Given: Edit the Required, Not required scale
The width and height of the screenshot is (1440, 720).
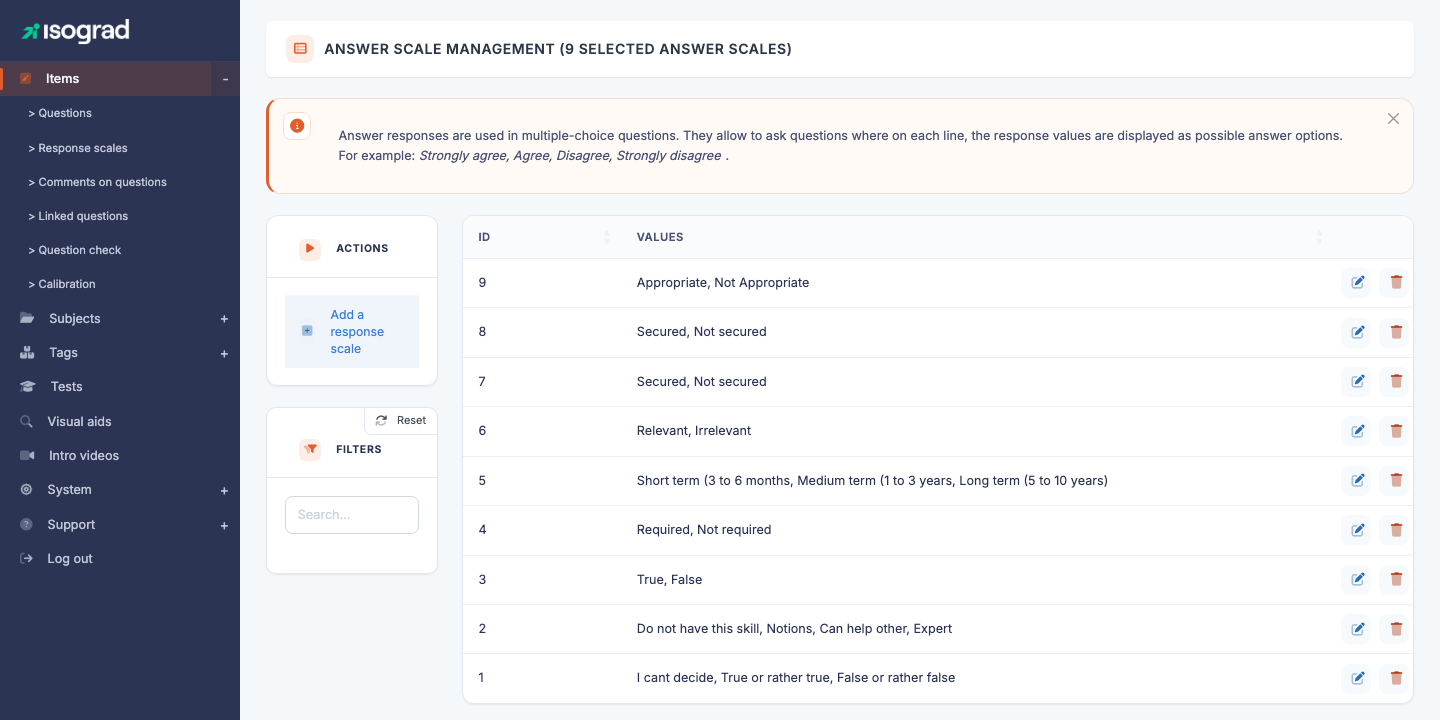Looking at the screenshot, I should (x=1357, y=530).
